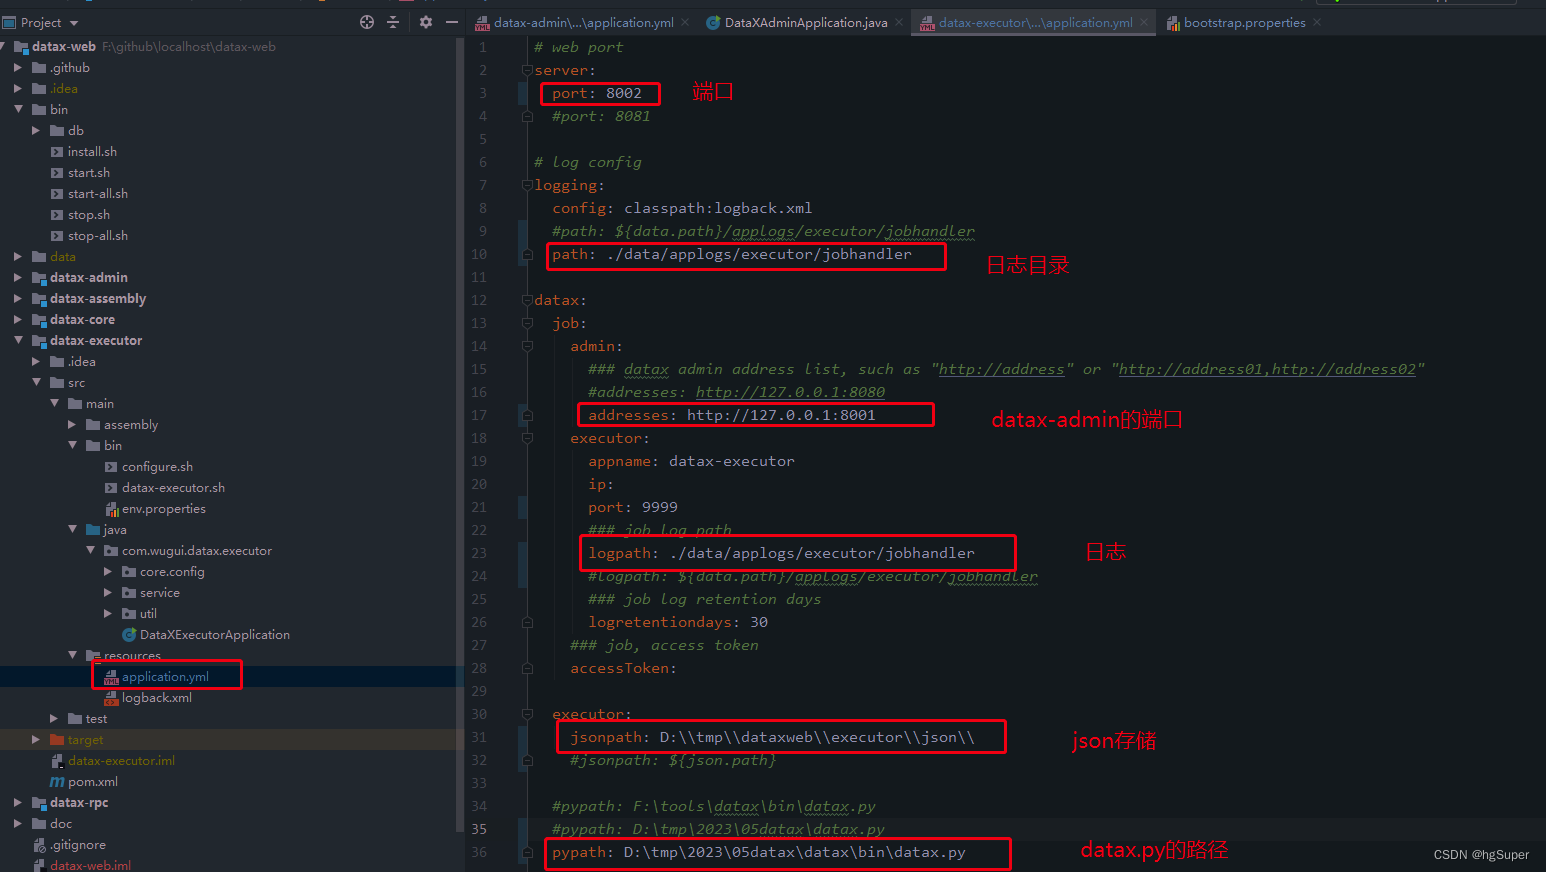Viewport: 1546px width, 872px height.
Task: Open pom.xml Maven file
Action: (x=92, y=782)
